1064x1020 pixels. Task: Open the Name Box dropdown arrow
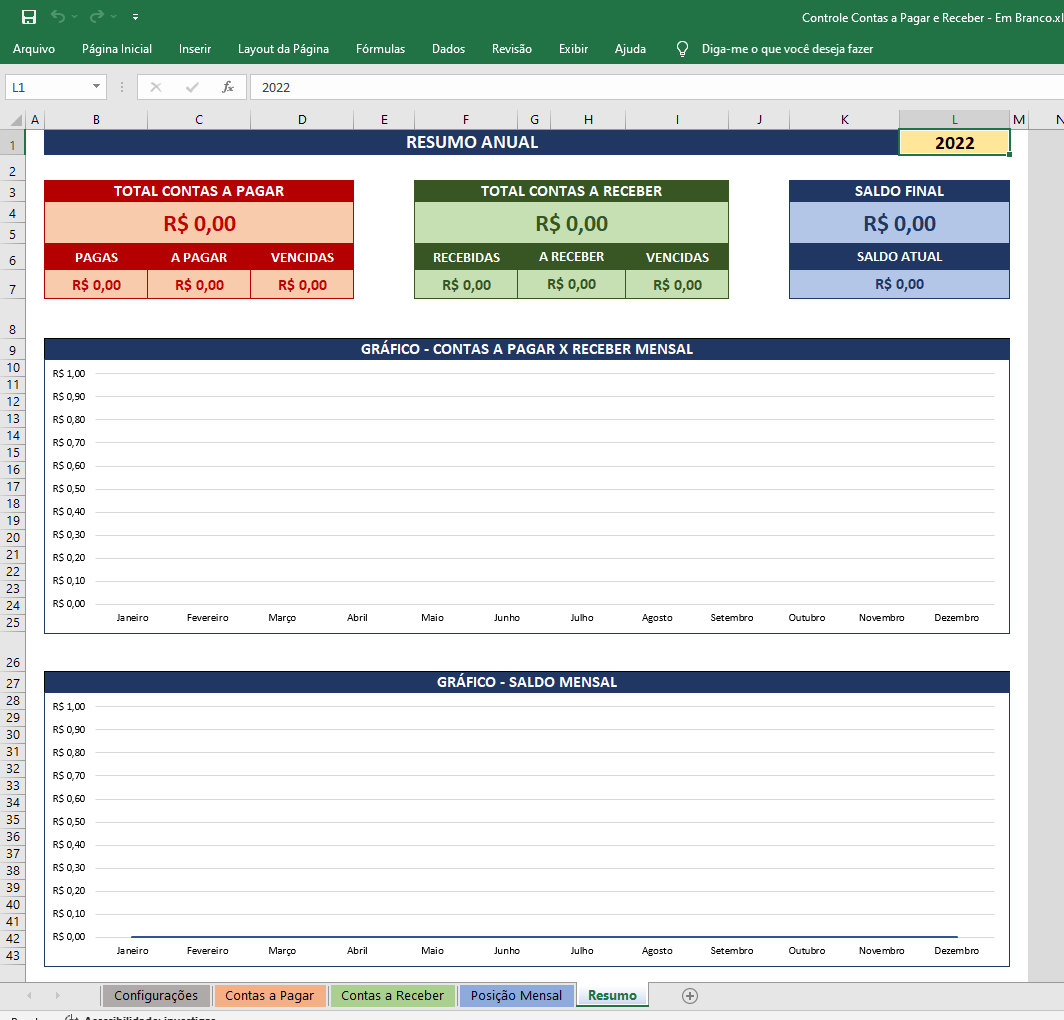(96, 87)
